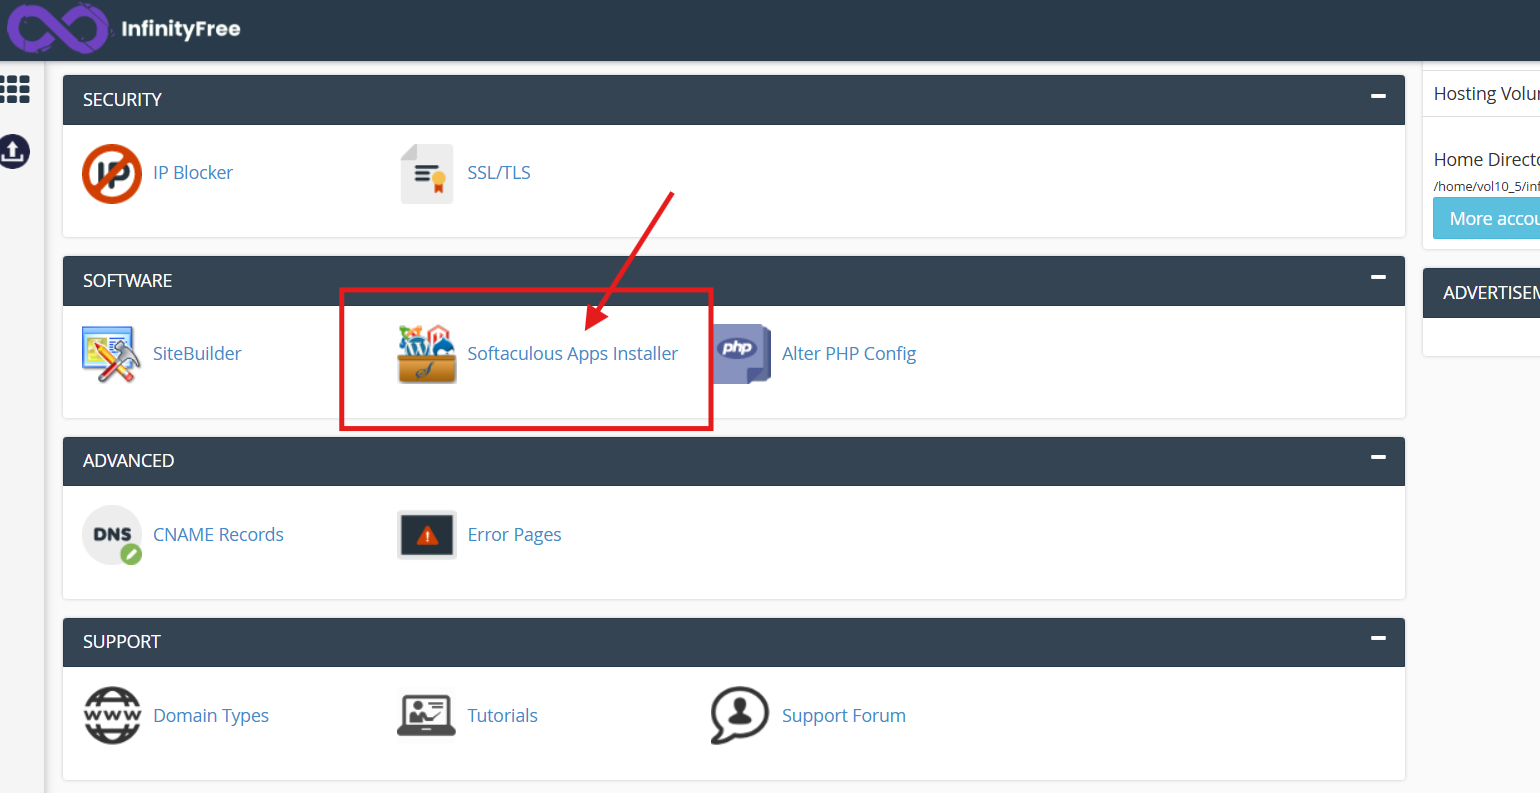Click the ADVANCED section header title
The width and height of the screenshot is (1540, 793).
[x=128, y=461]
